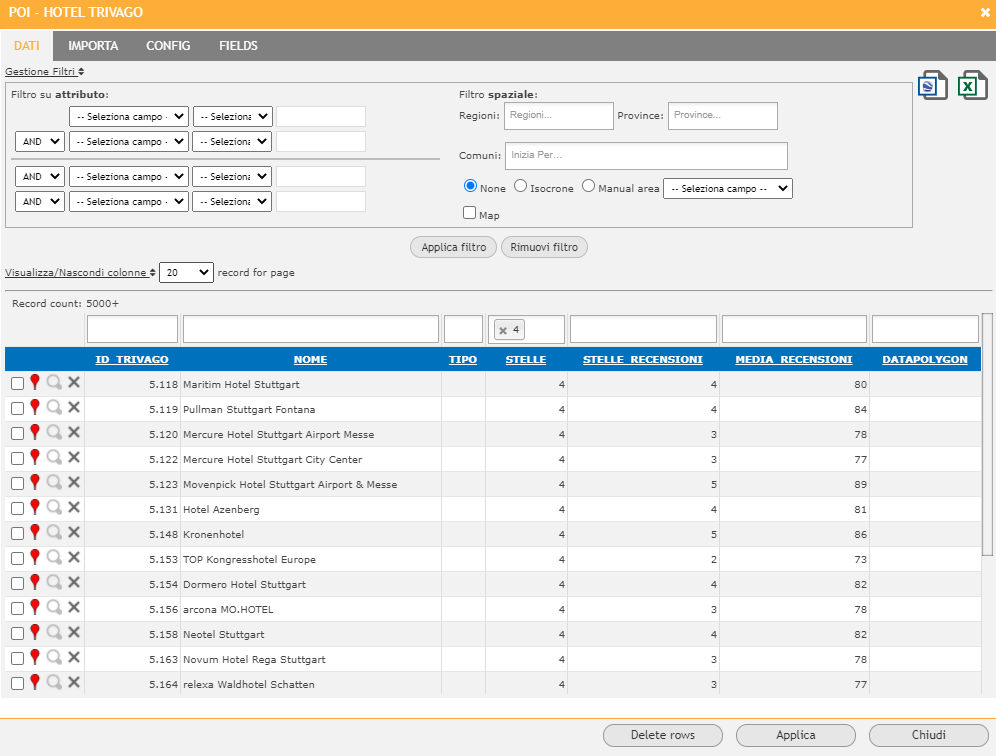Click magnifier for Dormero Hotel Stuttgart
Image resolution: width=996 pixels, height=756 pixels.
(x=55, y=583)
